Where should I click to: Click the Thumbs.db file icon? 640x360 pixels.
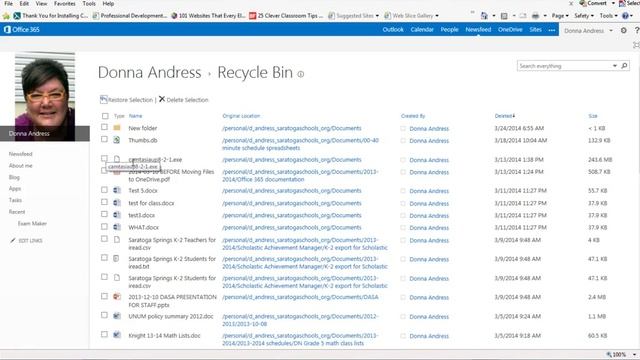[x=117, y=140]
